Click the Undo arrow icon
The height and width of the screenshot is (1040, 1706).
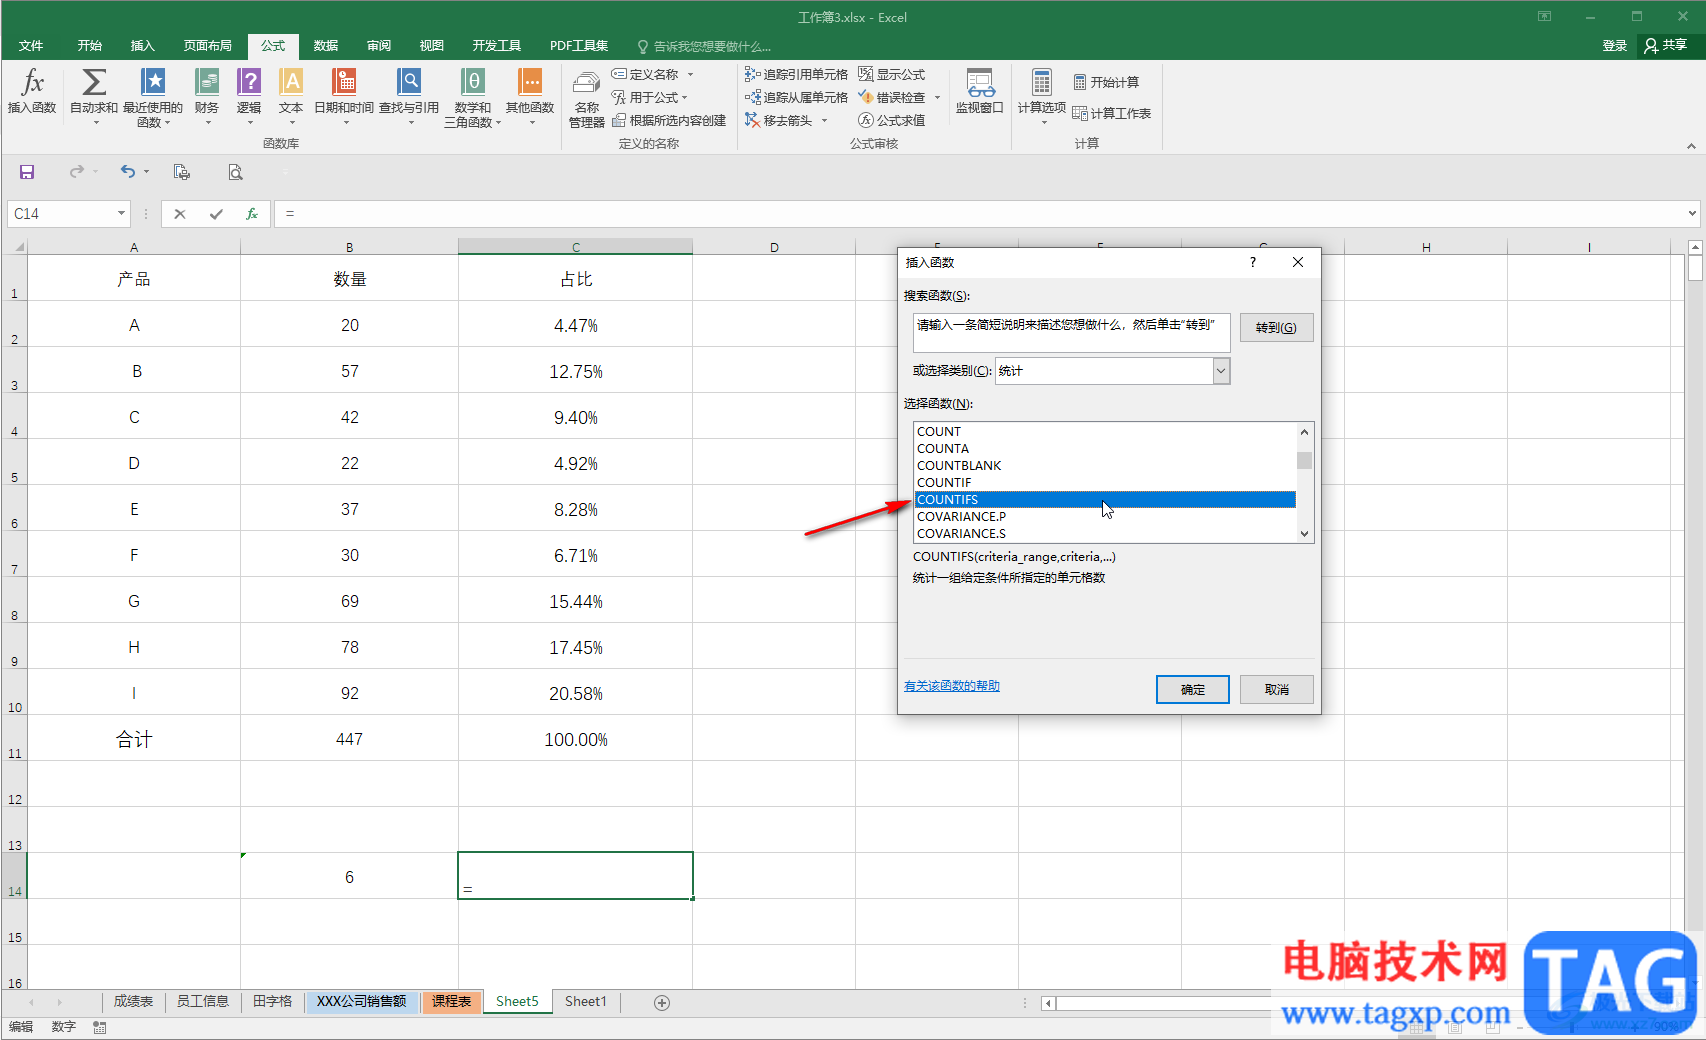click(x=127, y=172)
